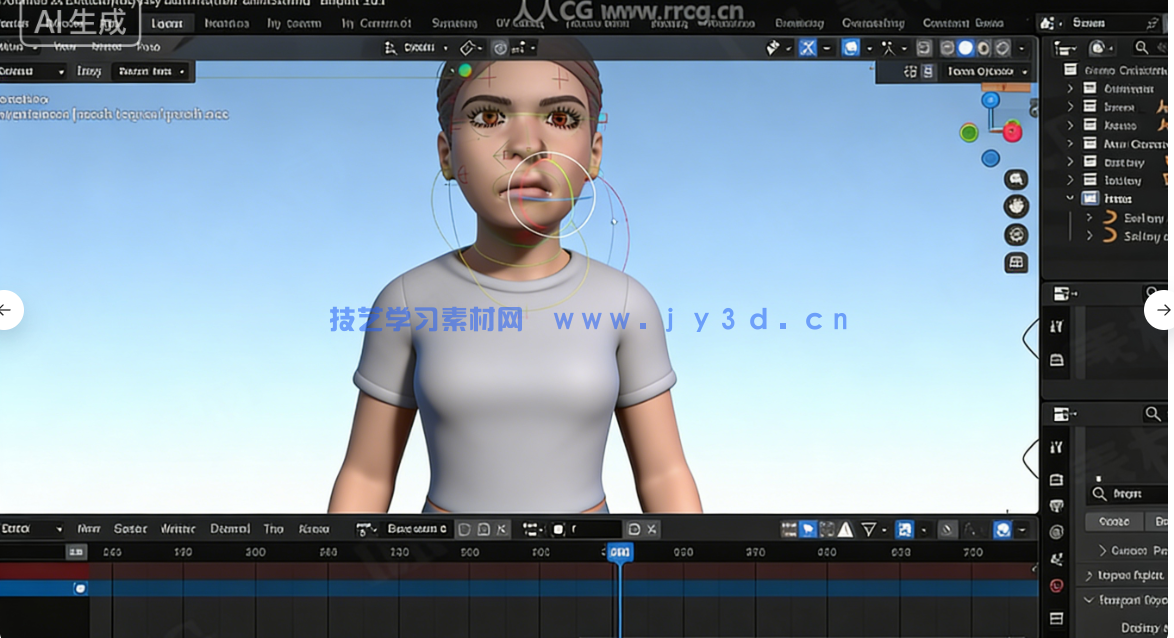Click the blue playhead marker on the timeline
This screenshot has width=1174, height=638.
[x=618, y=551]
